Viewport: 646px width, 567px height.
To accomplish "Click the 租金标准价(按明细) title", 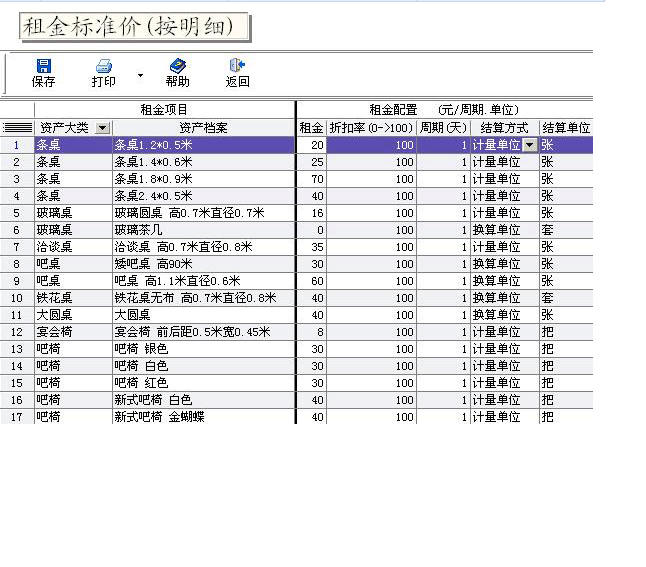I will point(133,27).
